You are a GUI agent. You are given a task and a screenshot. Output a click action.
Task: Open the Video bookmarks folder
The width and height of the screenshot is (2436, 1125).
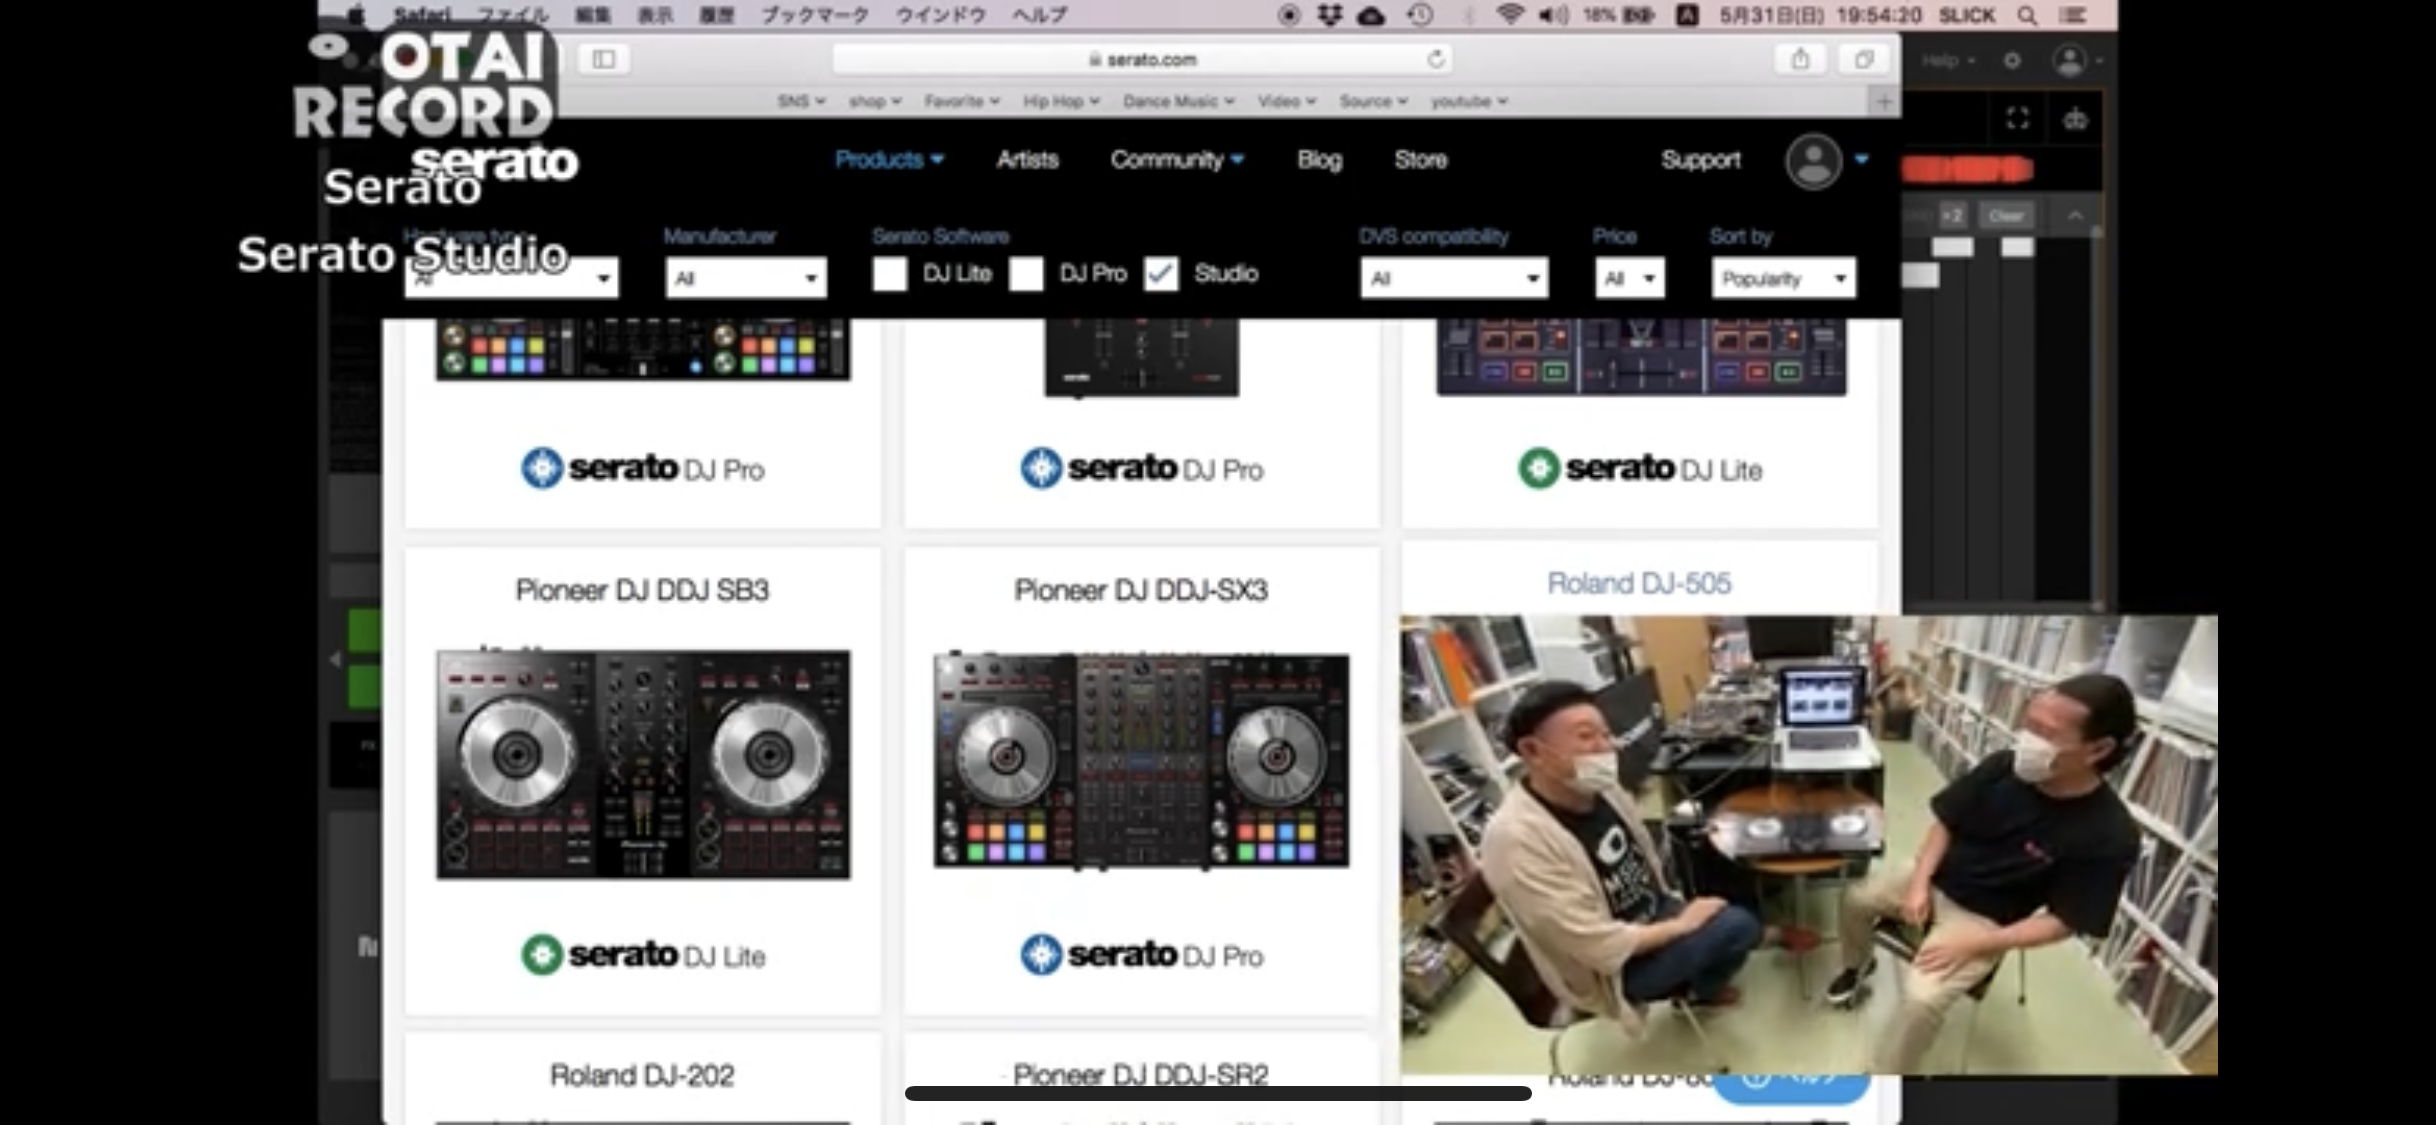(1287, 101)
